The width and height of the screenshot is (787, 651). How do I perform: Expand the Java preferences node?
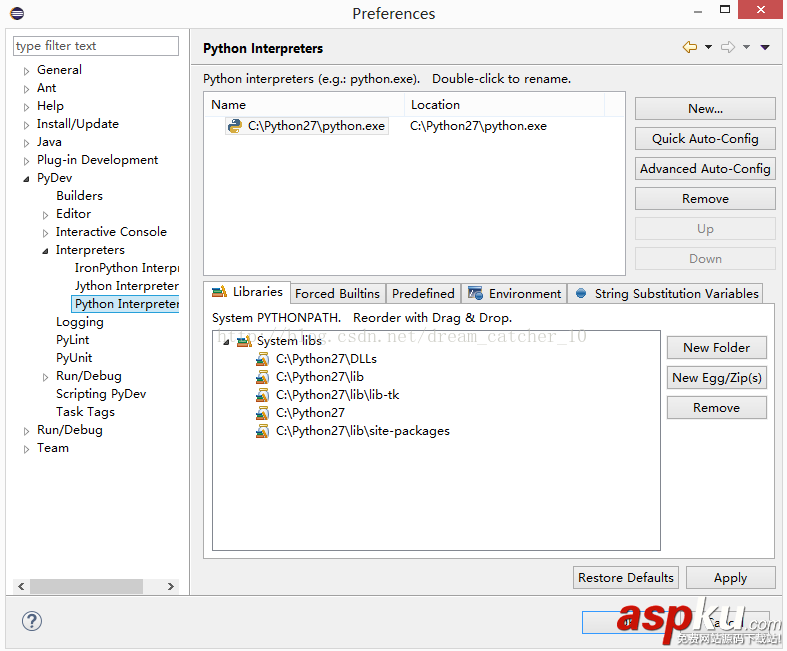click(26, 144)
